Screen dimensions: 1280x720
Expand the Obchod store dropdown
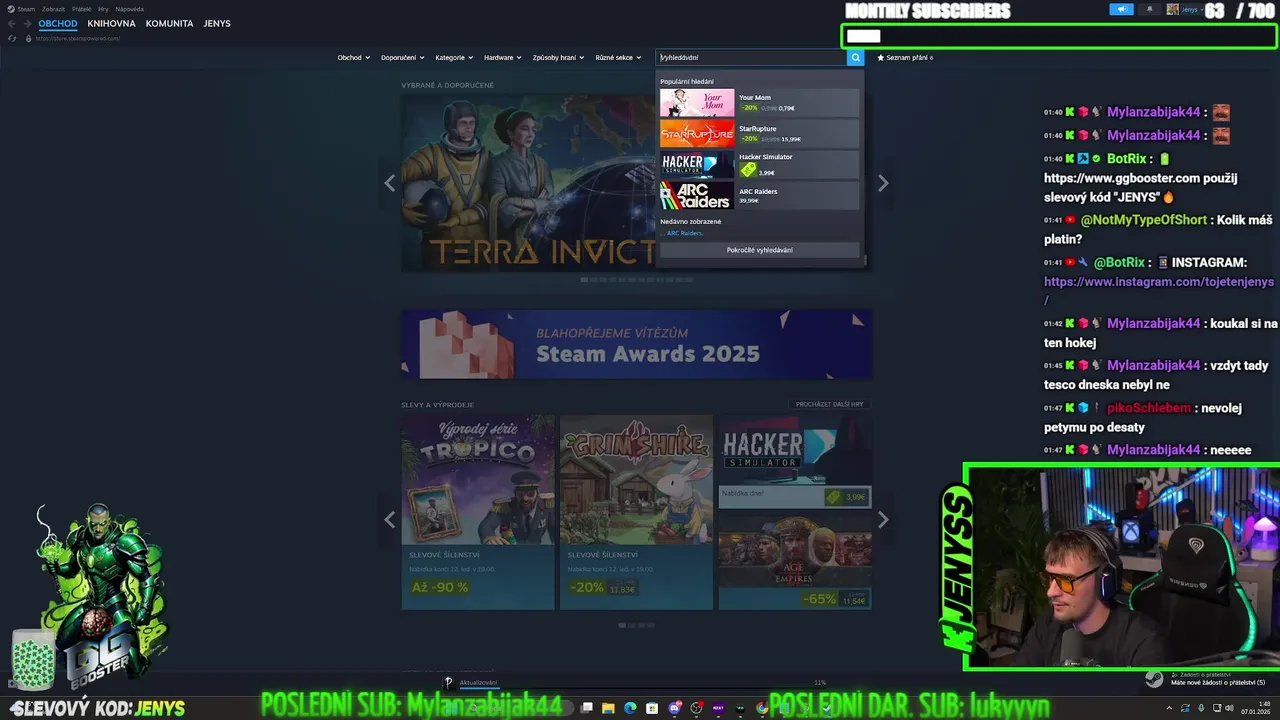click(x=354, y=58)
